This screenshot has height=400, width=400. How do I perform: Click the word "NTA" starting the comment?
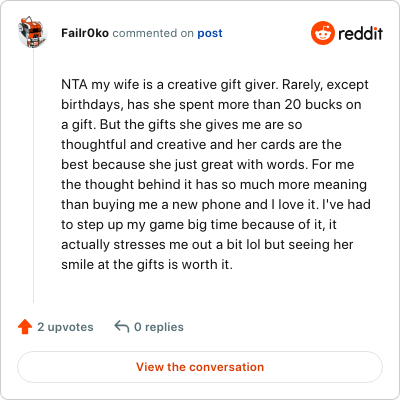74,85
